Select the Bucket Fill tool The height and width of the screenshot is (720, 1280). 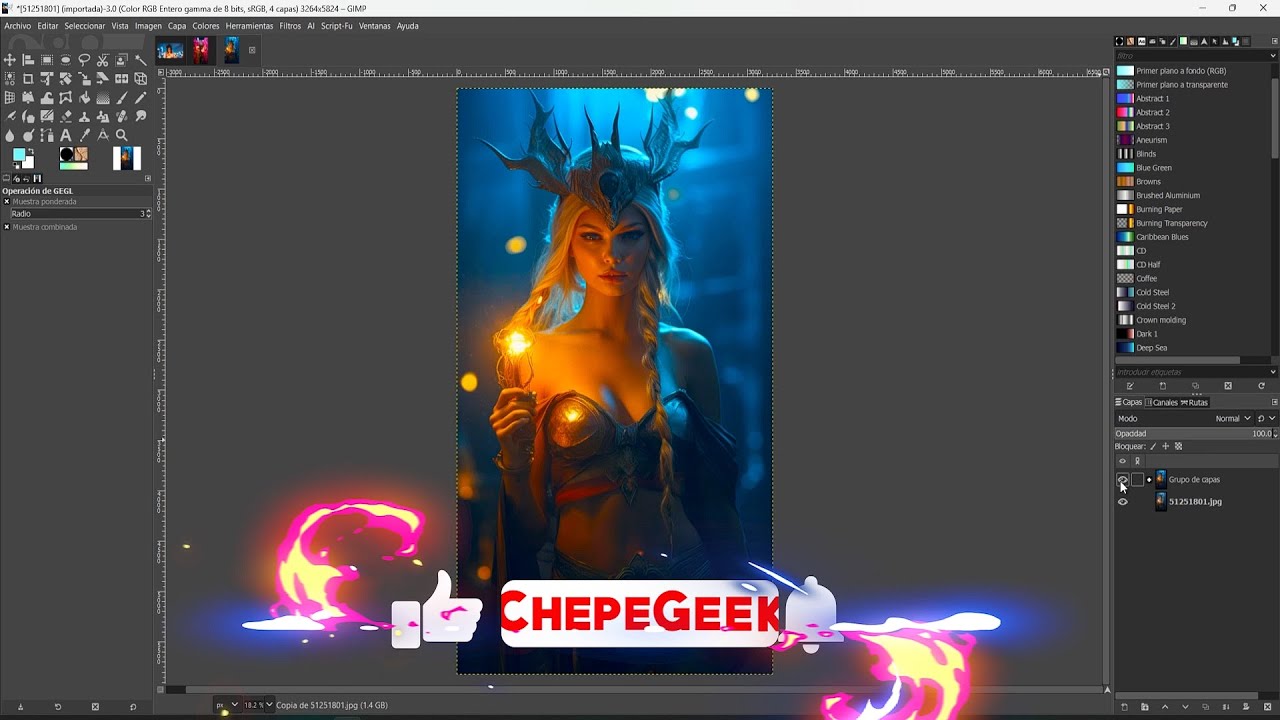click(x=84, y=97)
